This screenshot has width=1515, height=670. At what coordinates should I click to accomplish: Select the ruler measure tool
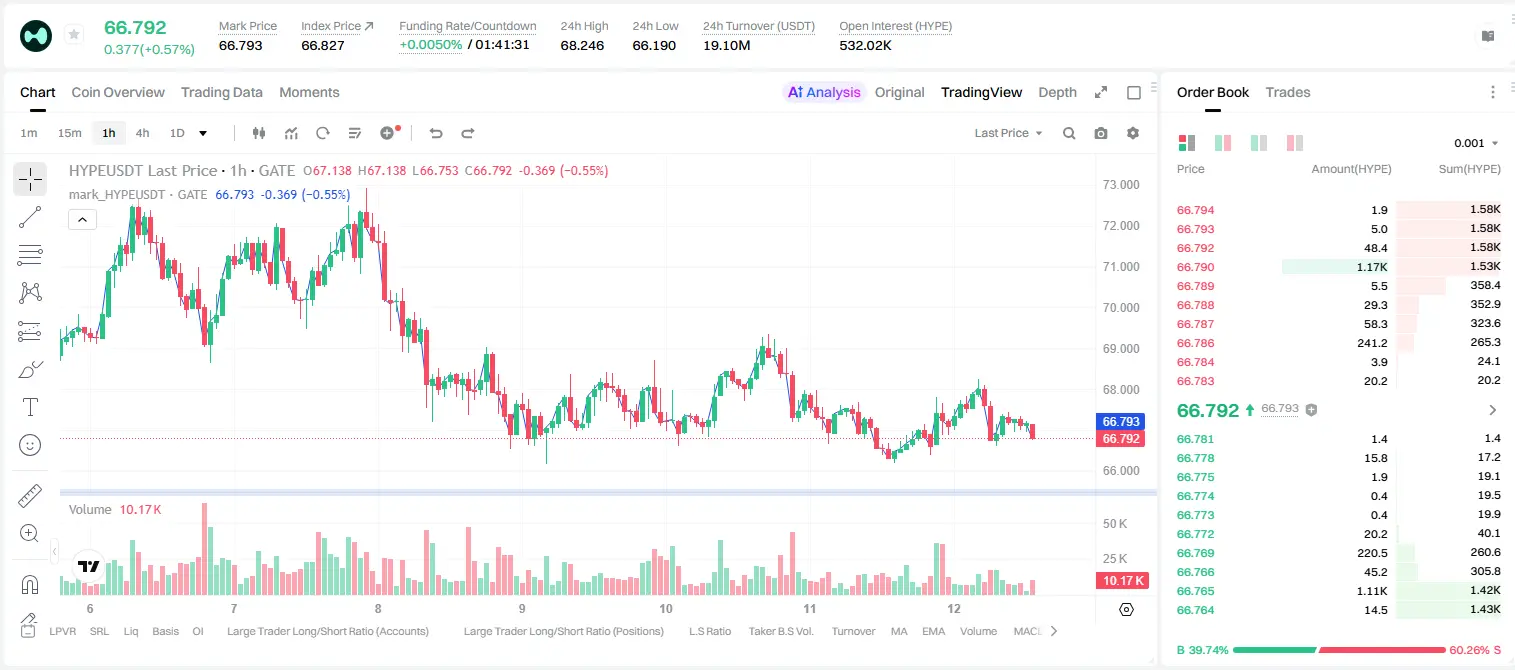click(x=30, y=496)
